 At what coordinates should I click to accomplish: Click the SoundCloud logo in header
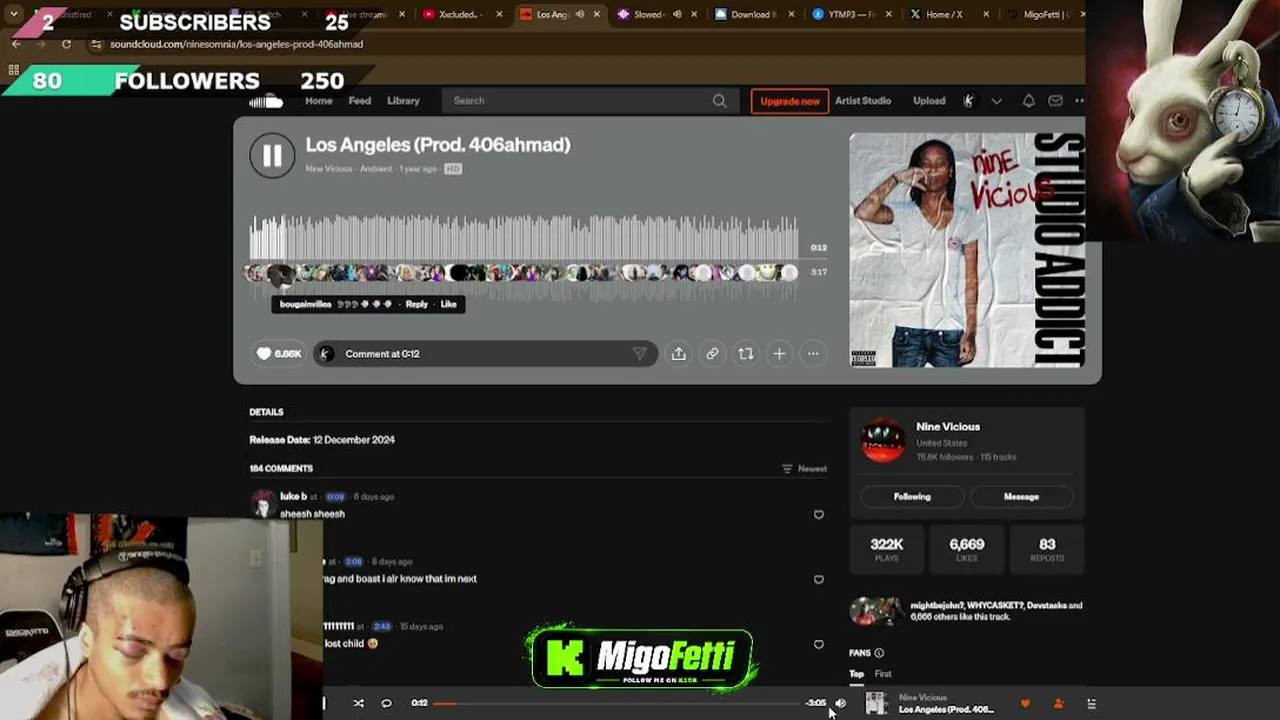[x=267, y=101]
